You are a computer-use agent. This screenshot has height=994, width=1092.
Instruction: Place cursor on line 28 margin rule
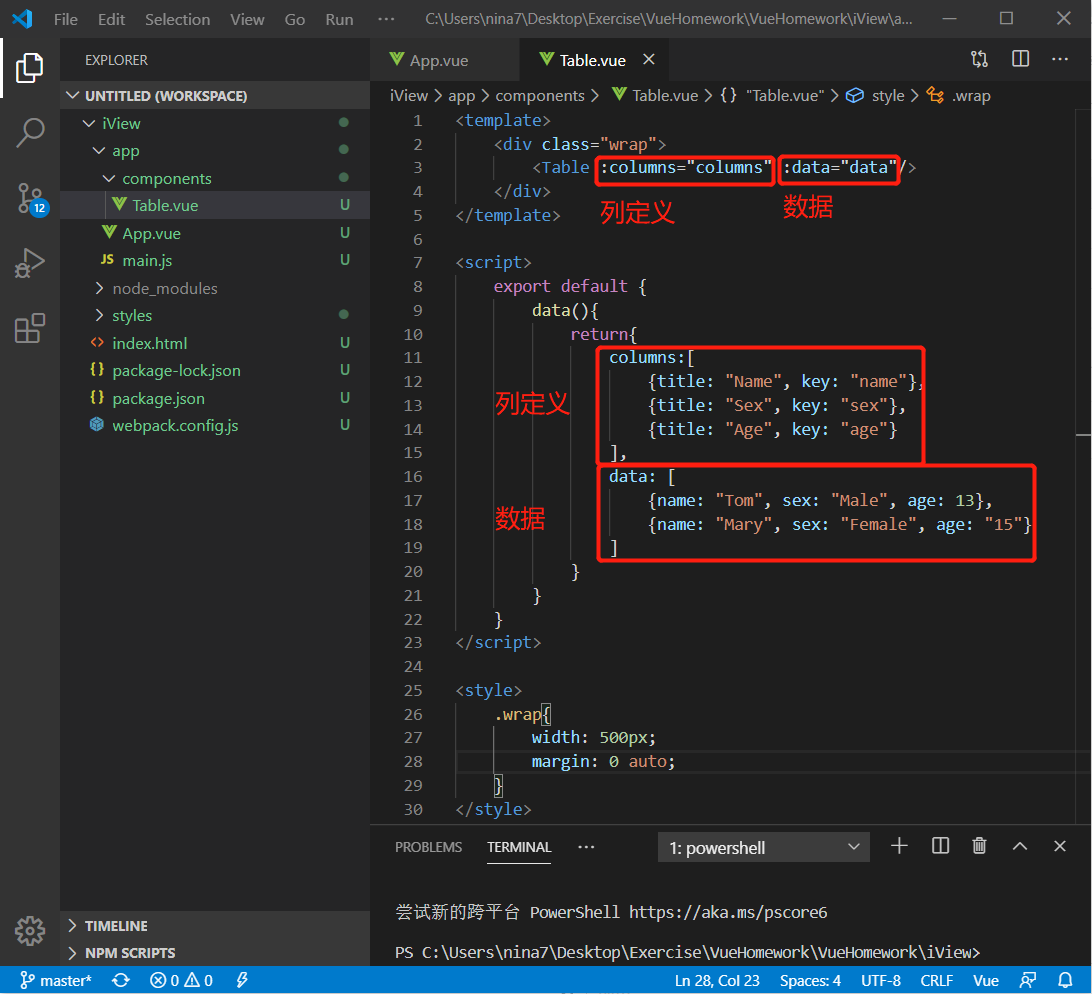click(603, 761)
